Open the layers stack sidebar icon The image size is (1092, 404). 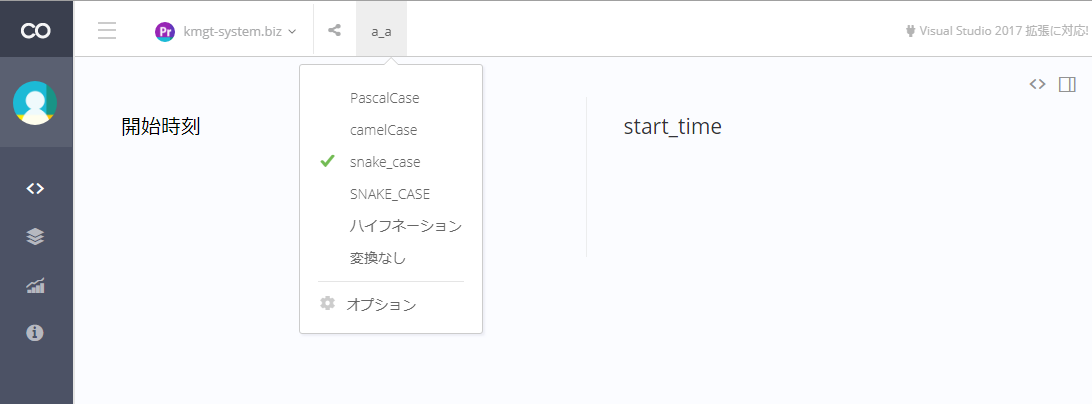[35, 237]
